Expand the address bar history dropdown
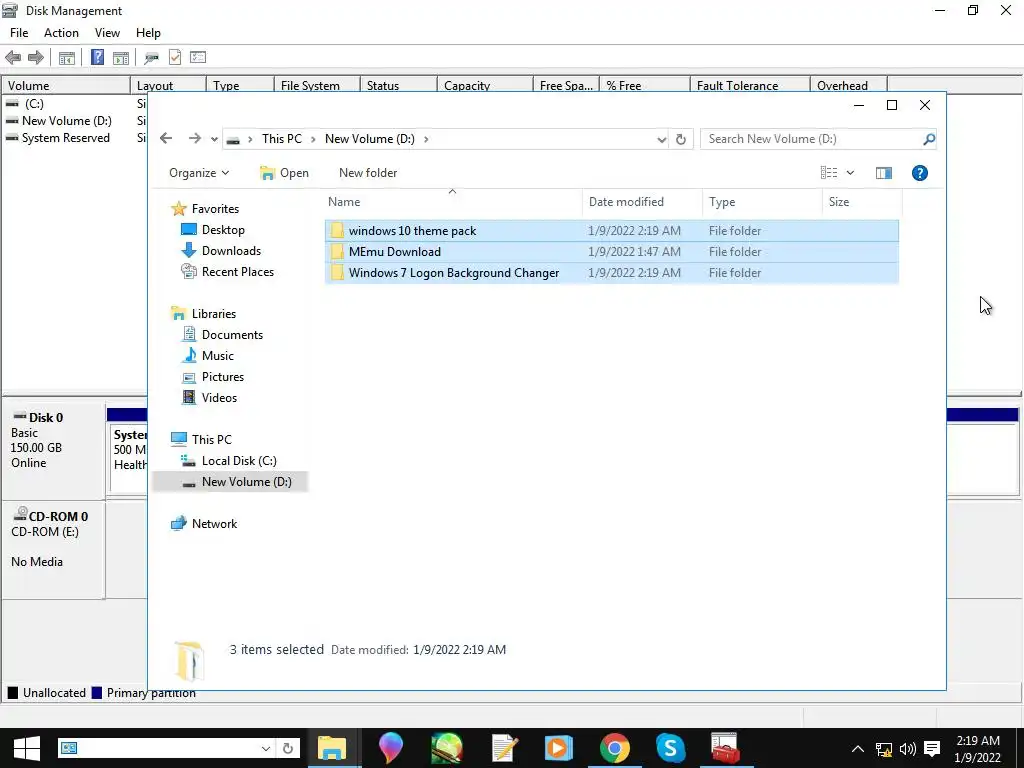This screenshot has height=768, width=1024. click(662, 139)
